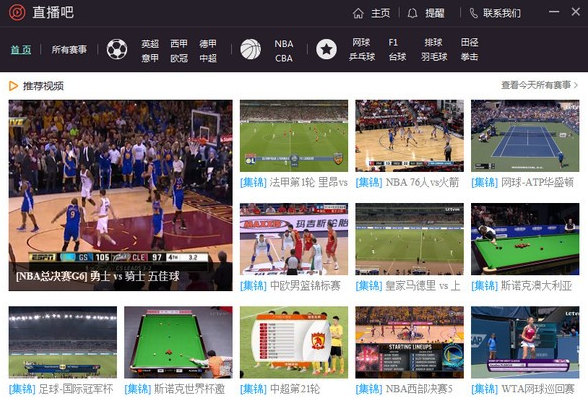Screen dimensions: 588x403
Task: Open the 中超 league category
Action: click(x=208, y=58)
